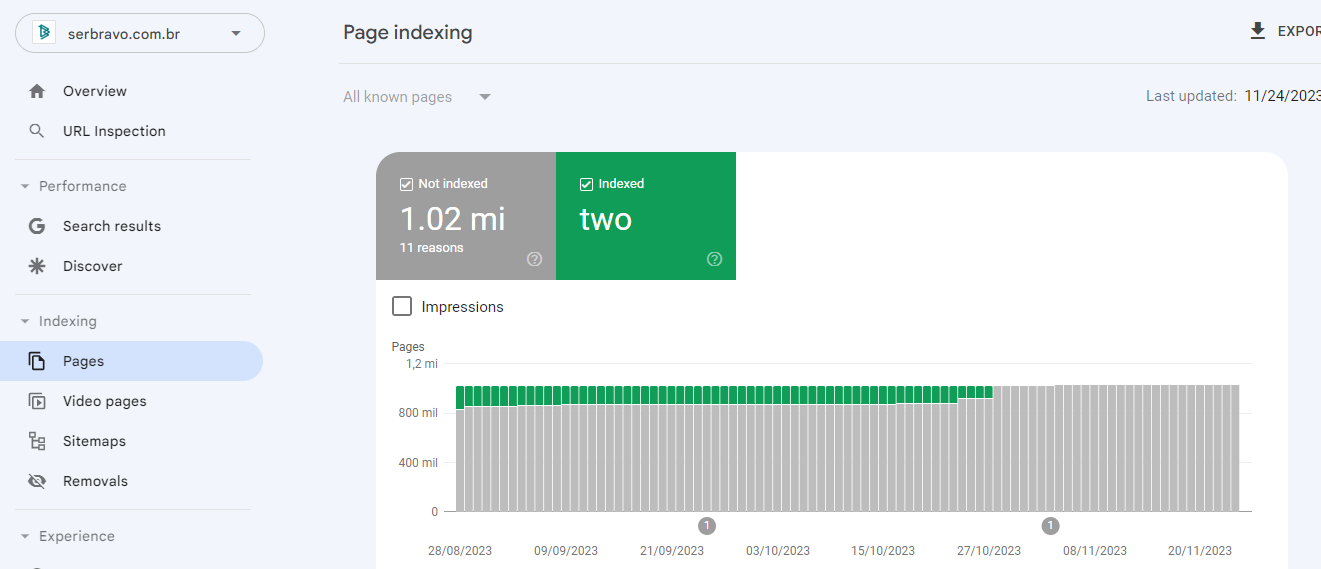Click the Discover asterisk icon
Screen dimensions: 1321x569
click(x=37, y=266)
